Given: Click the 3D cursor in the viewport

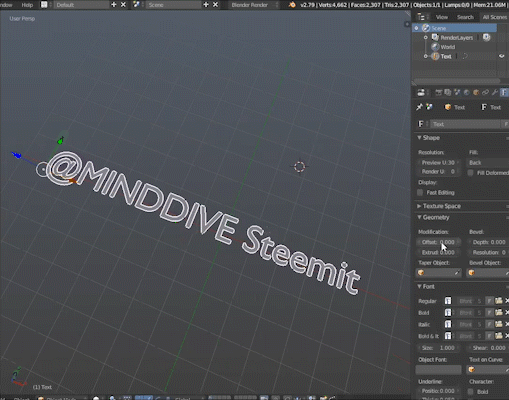Looking at the screenshot, I should 299,167.
